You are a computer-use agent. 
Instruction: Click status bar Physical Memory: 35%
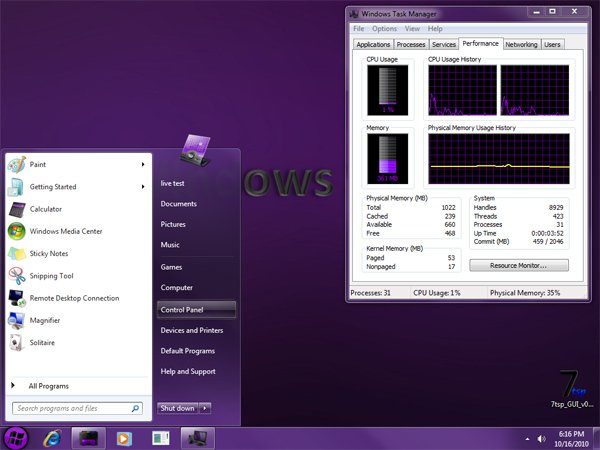pyautogui.click(x=525, y=293)
